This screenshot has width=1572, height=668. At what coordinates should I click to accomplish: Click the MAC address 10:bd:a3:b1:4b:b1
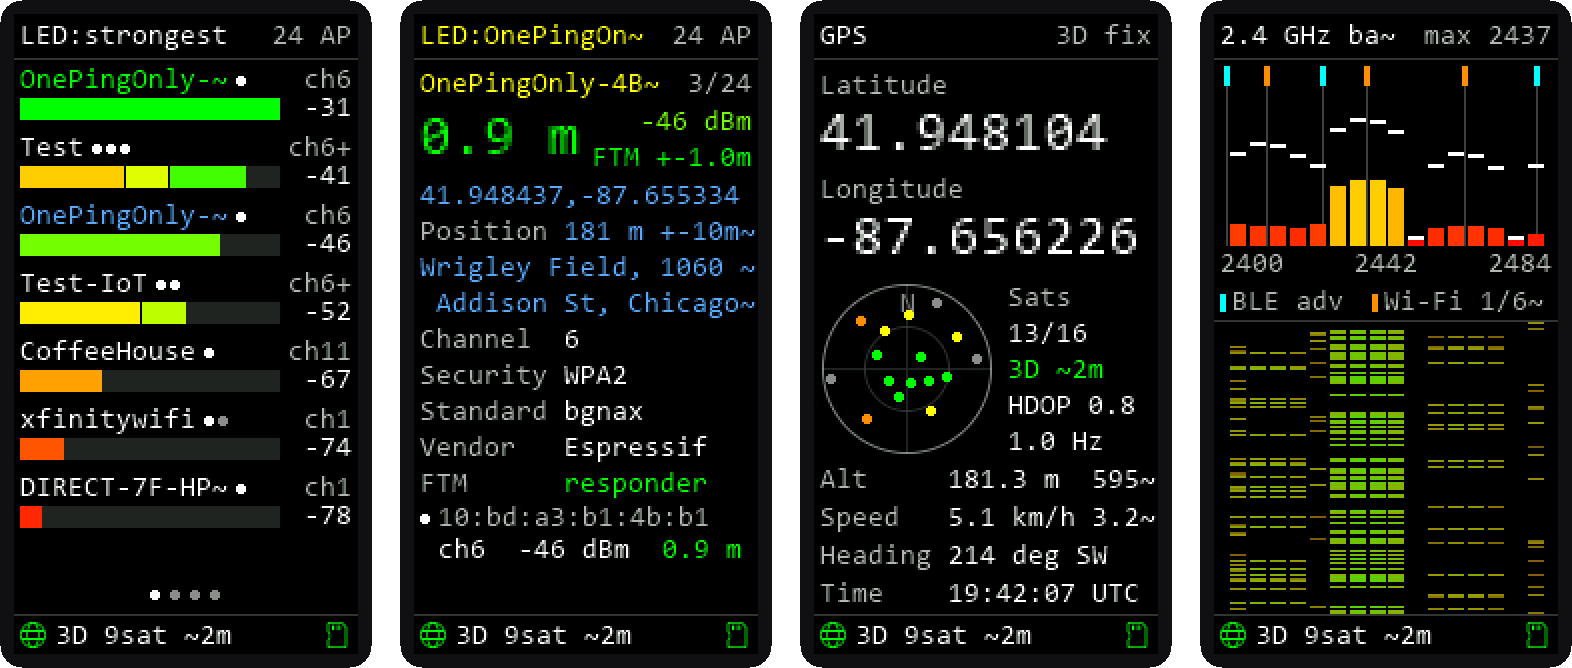[573, 517]
